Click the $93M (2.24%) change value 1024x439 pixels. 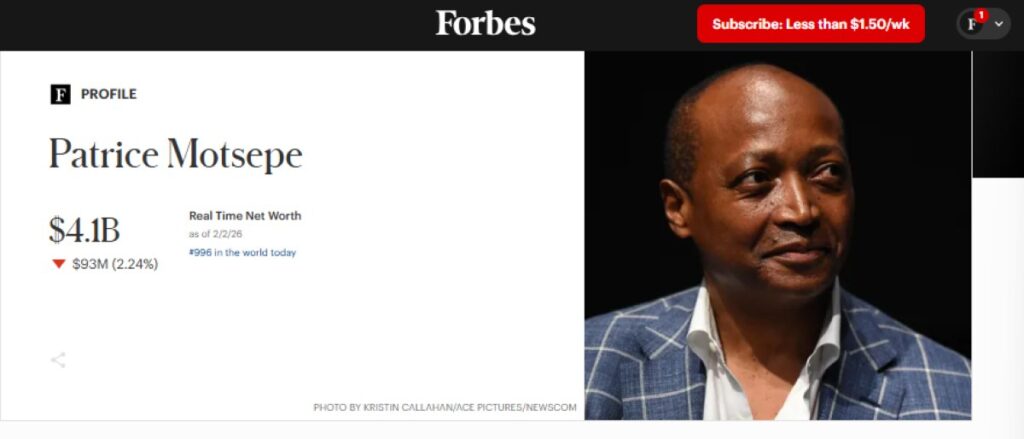[115, 264]
